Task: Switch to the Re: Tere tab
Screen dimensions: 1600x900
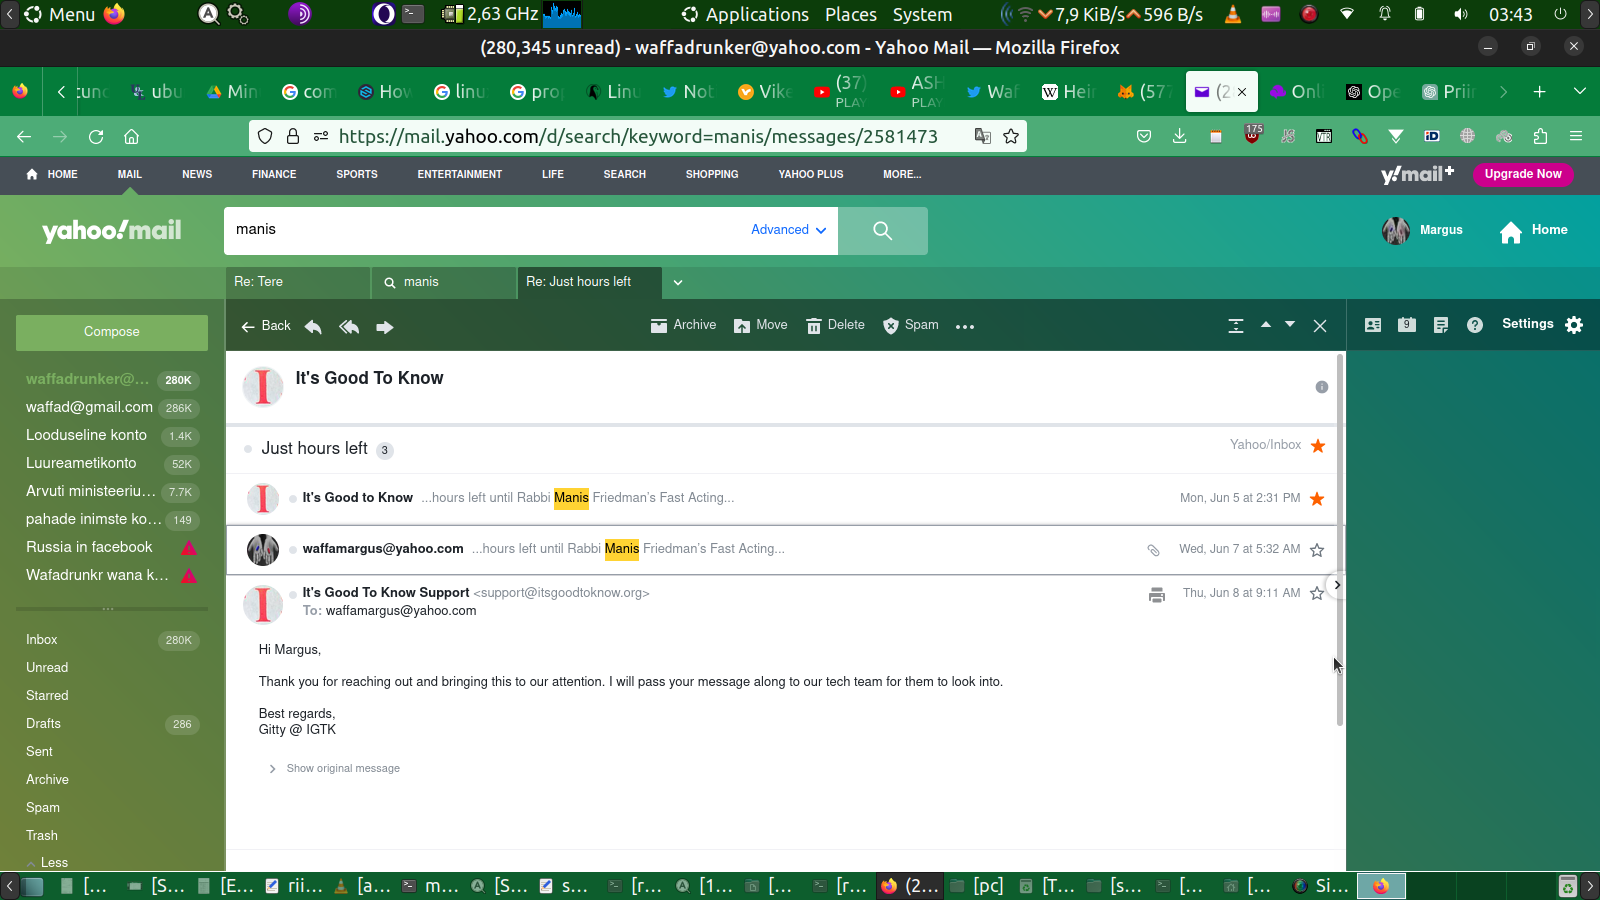Action: click(298, 283)
